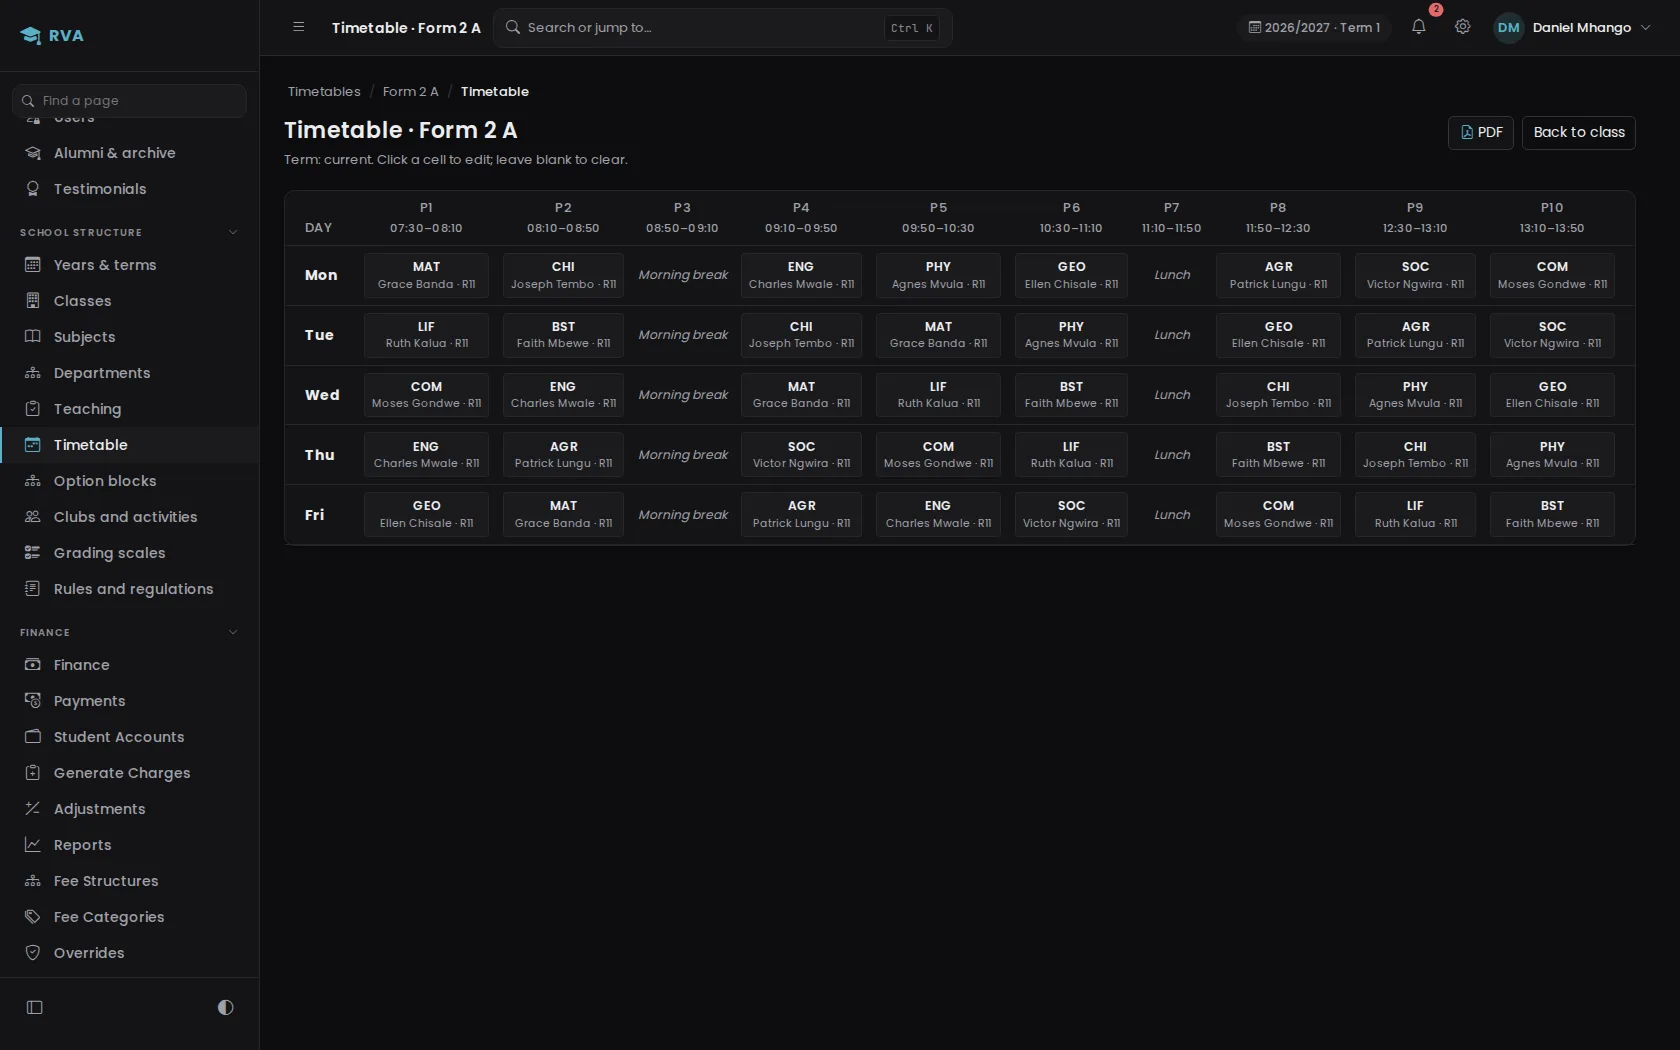
Task: Edit Monday P6 GEO Ellen Chisale cell
Action: [1071, 275]
